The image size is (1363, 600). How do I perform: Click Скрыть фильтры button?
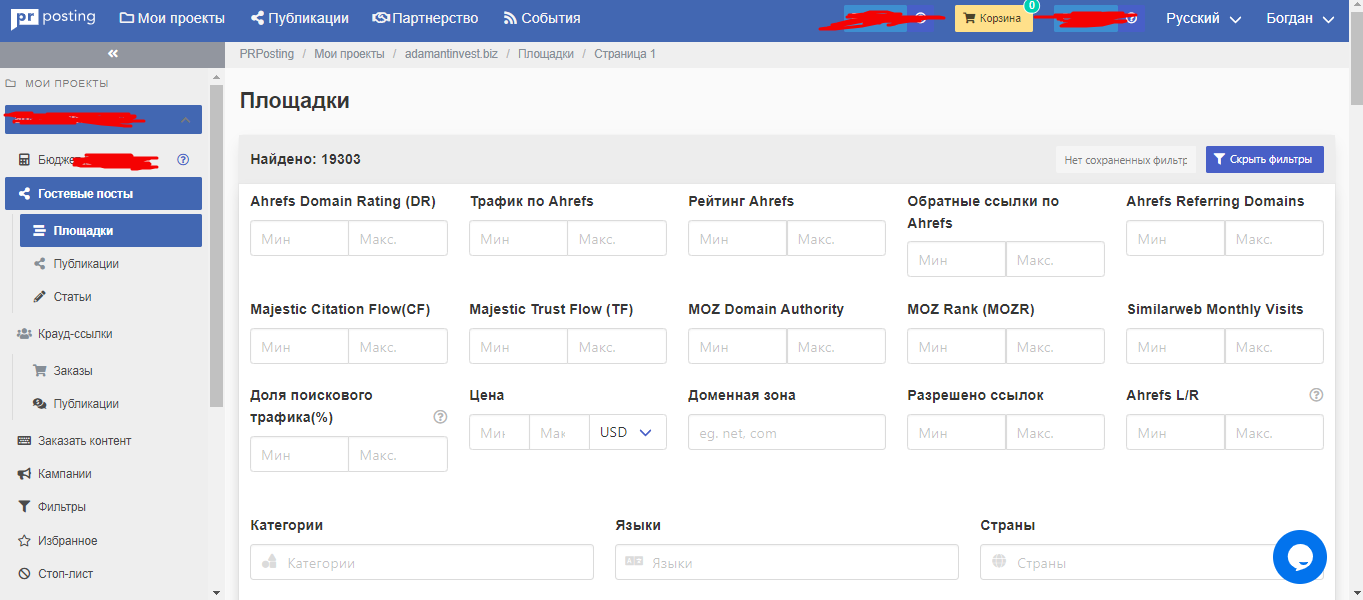click(x=1265, y=159)
